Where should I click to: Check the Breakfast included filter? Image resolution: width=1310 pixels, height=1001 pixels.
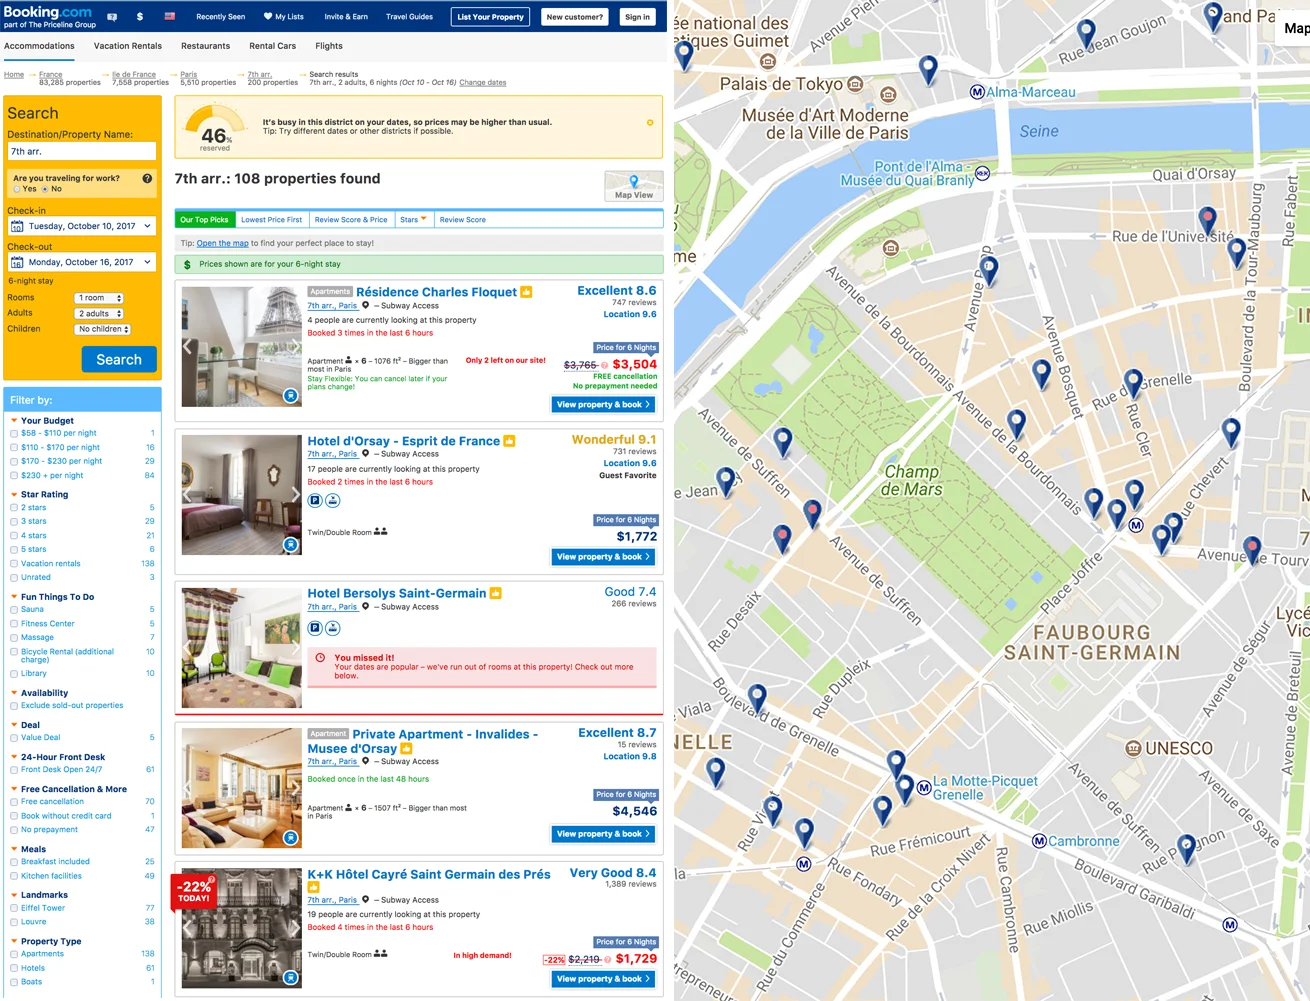tap(14, 862)
